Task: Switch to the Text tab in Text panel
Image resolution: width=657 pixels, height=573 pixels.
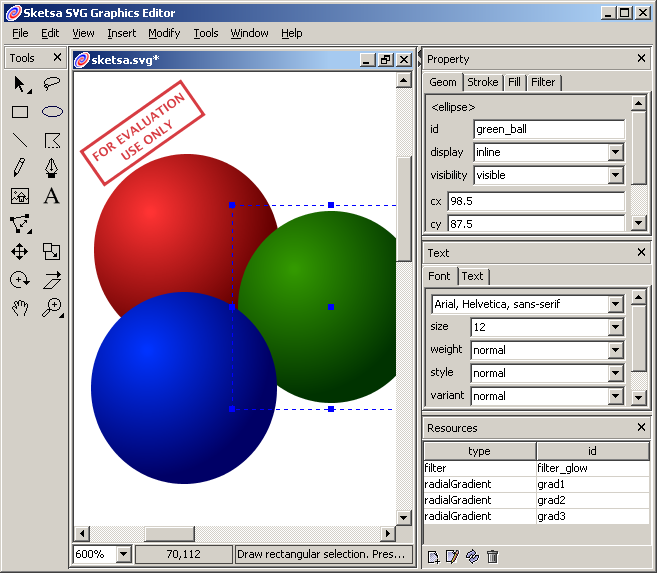Action: (473, 276)
